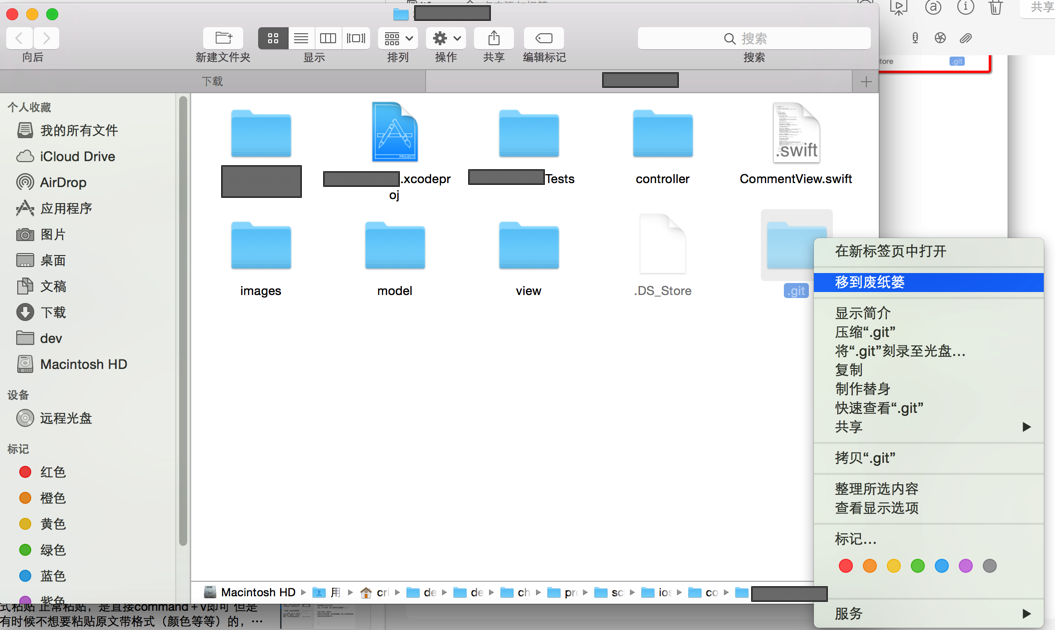Click Macintosh HD in path bar
The height and width of the screenshot is (630, 1055).
[x=250, y=592]
